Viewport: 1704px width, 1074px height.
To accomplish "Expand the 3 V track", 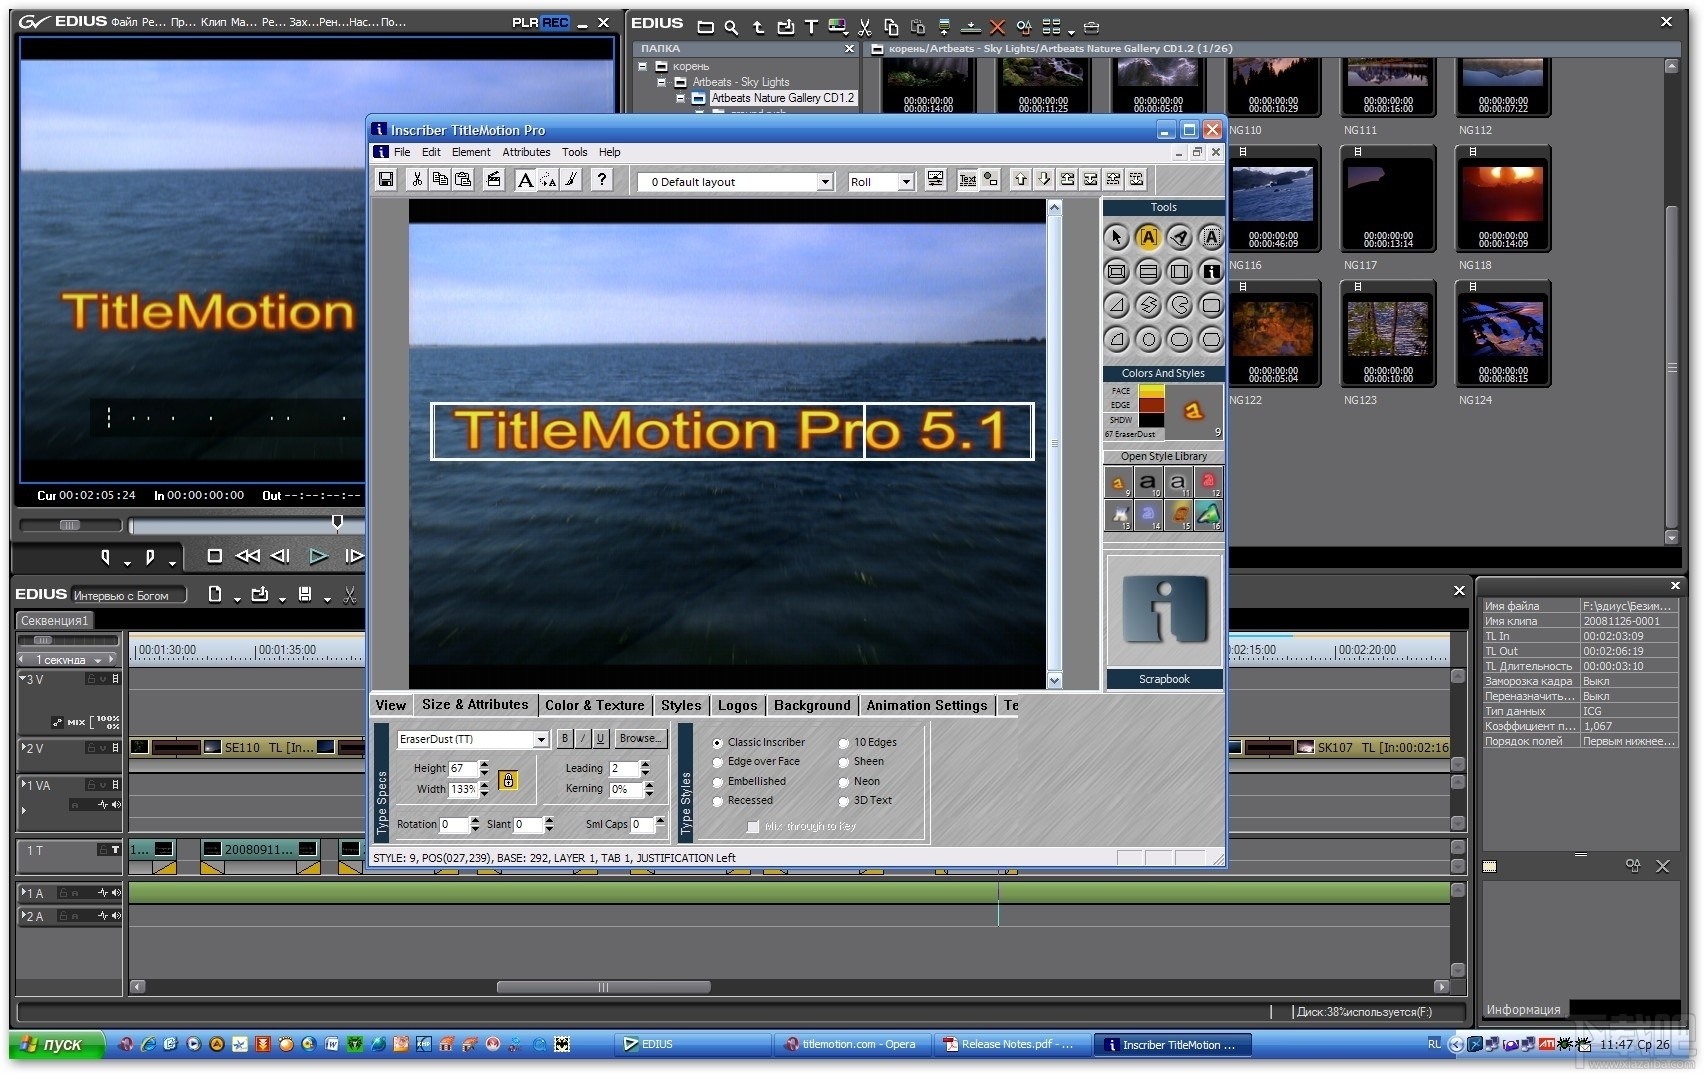I will pyautogui.click(x=23, y=679).
